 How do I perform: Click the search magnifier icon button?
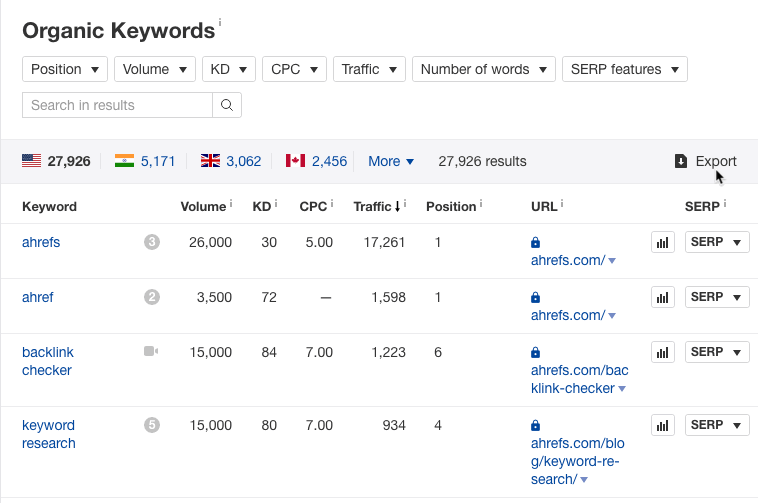(x=227, y=105)
